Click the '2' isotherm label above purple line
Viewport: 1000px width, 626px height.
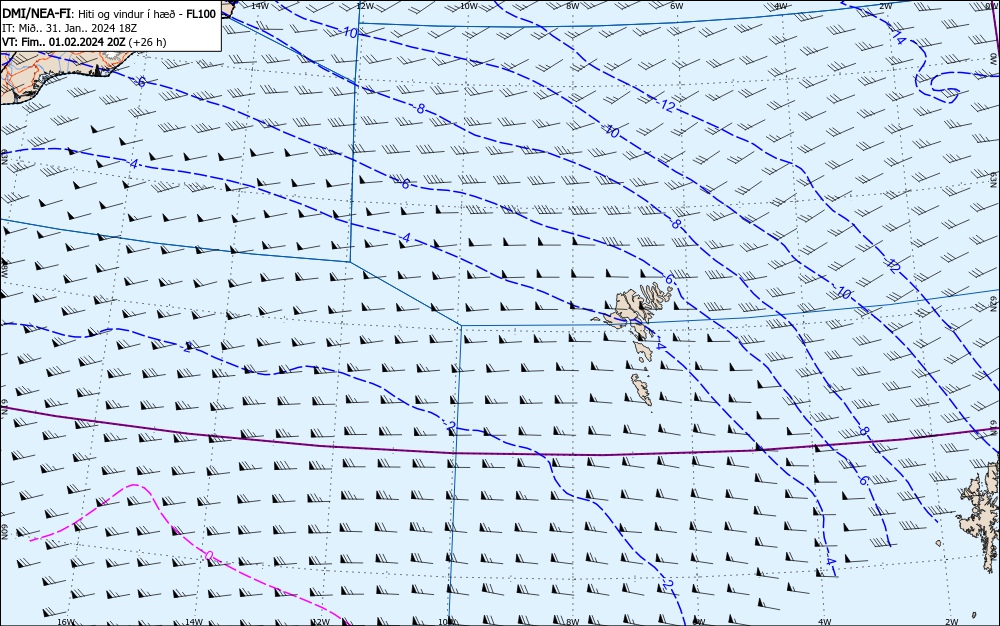[452, 426]
